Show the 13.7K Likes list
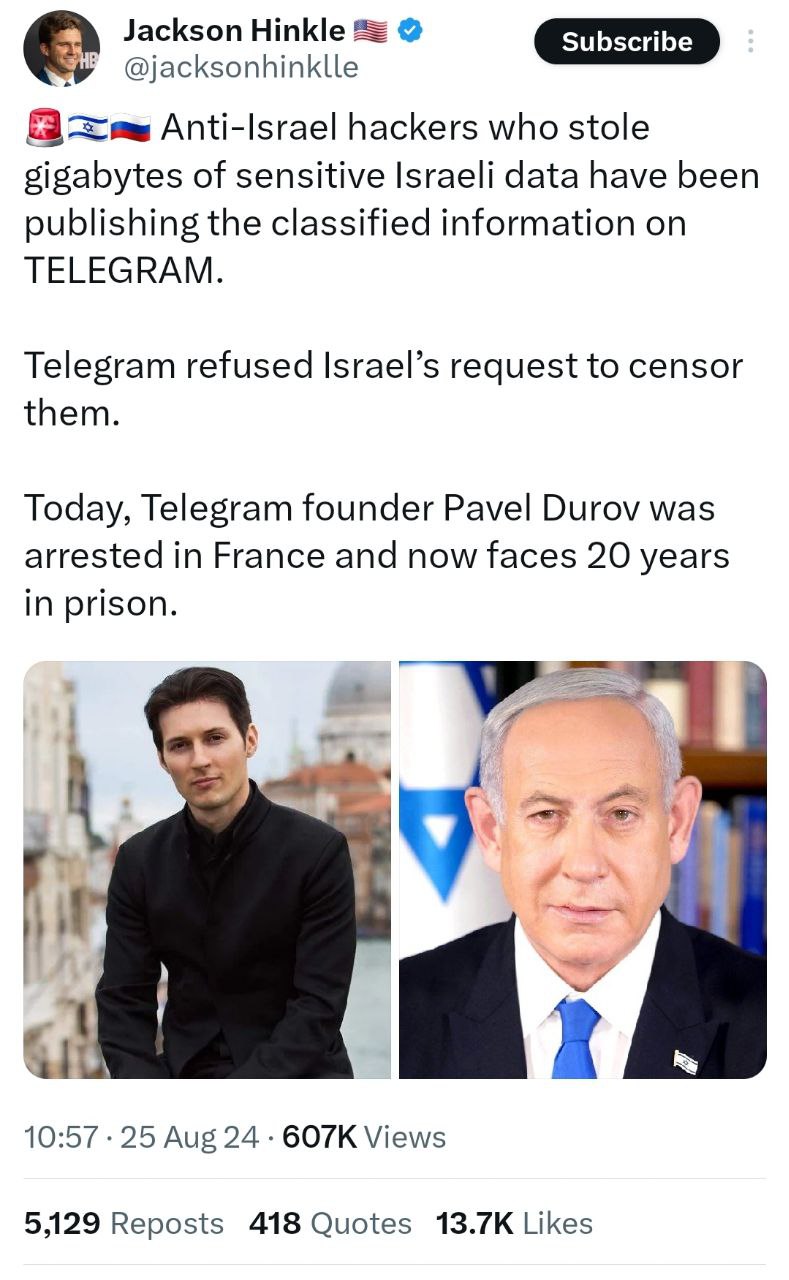 click(x=515, y=1223)
